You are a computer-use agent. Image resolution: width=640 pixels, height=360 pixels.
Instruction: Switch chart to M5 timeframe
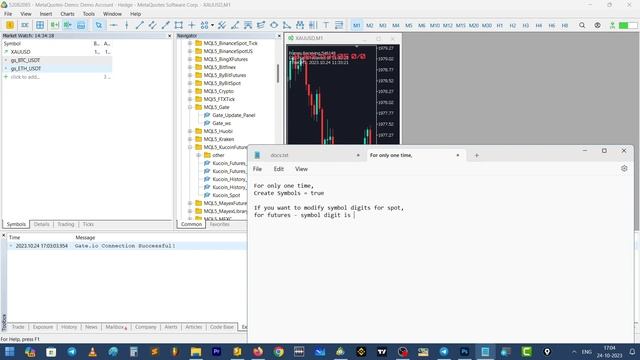pos(409,25)
